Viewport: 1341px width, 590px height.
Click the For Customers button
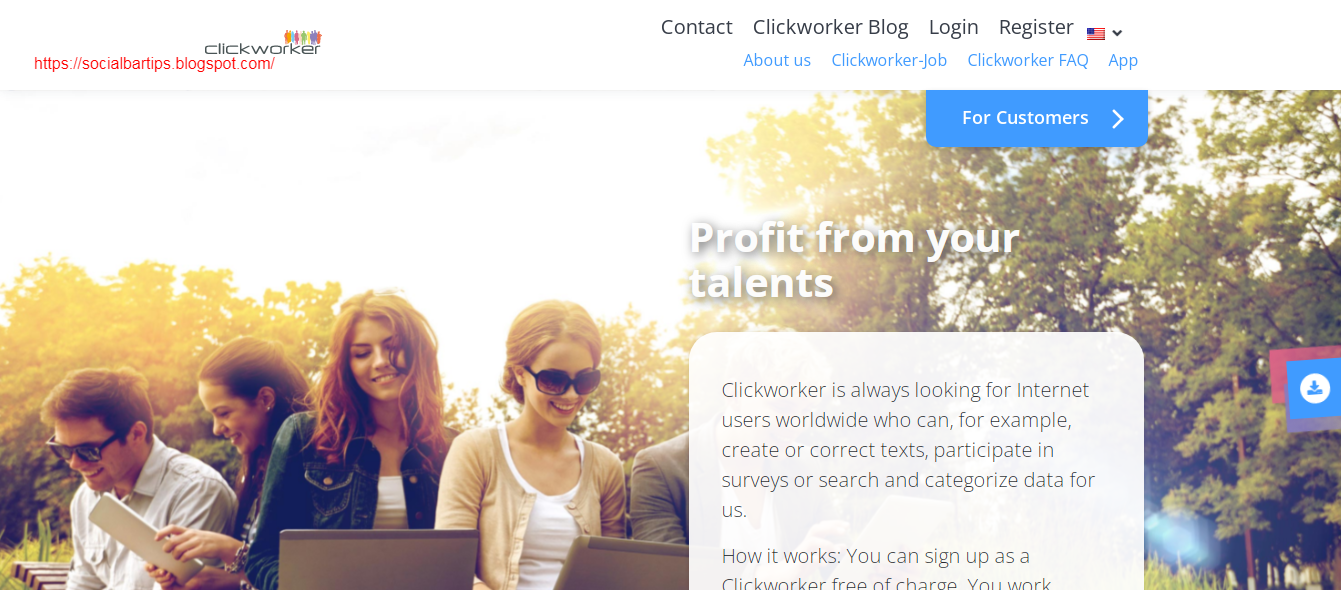[x=1036, y=118]
